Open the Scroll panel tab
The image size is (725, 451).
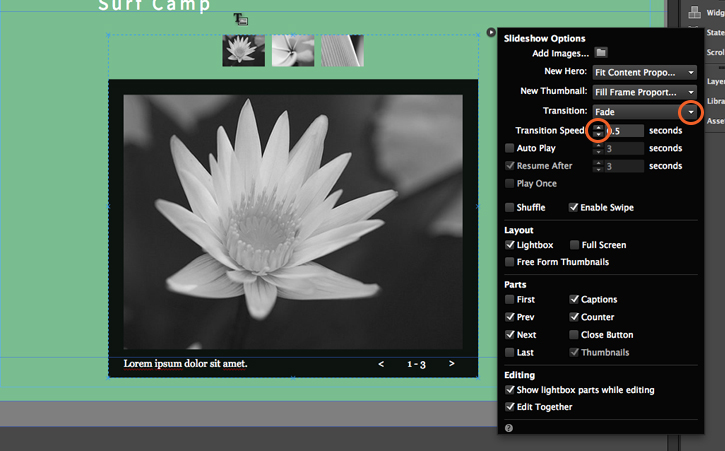(x=715, y=52)
